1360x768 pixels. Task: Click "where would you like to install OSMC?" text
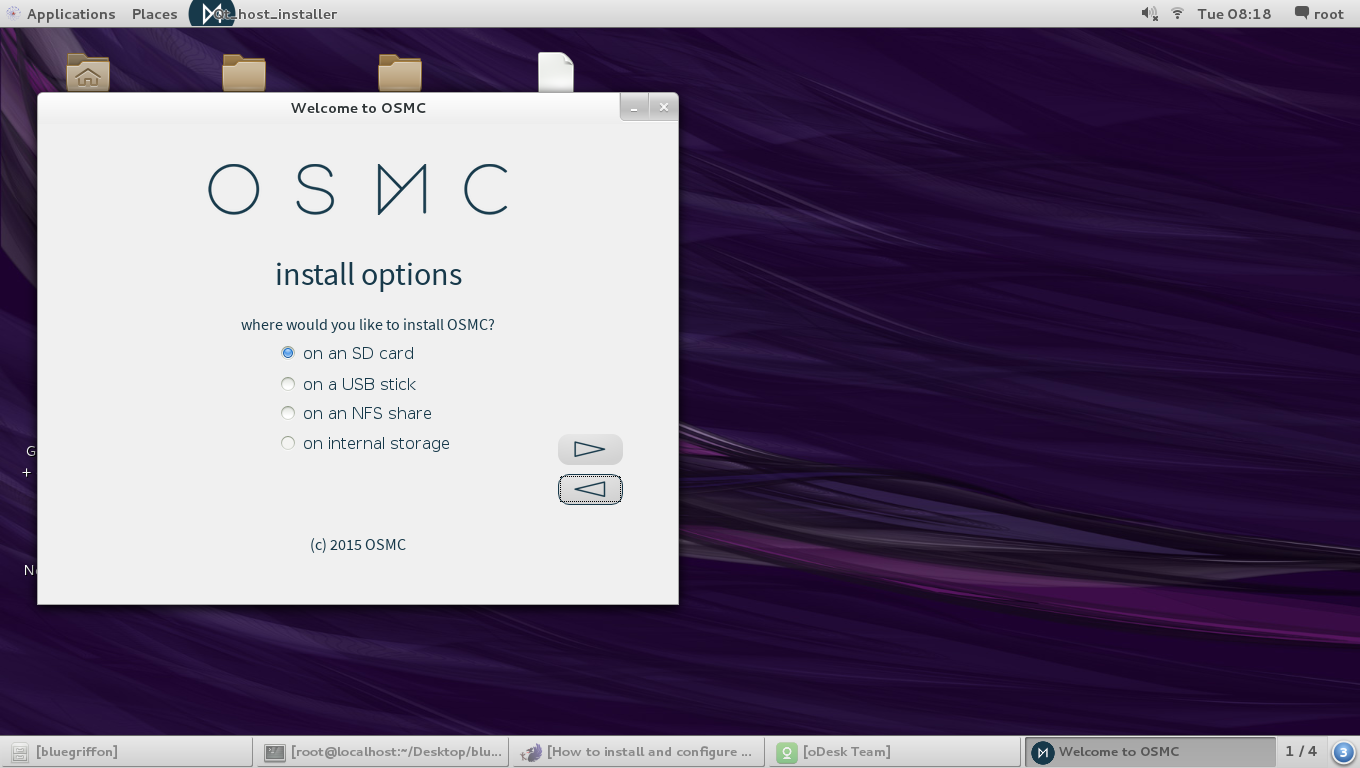pyautogui.click(x=368, y=325)
